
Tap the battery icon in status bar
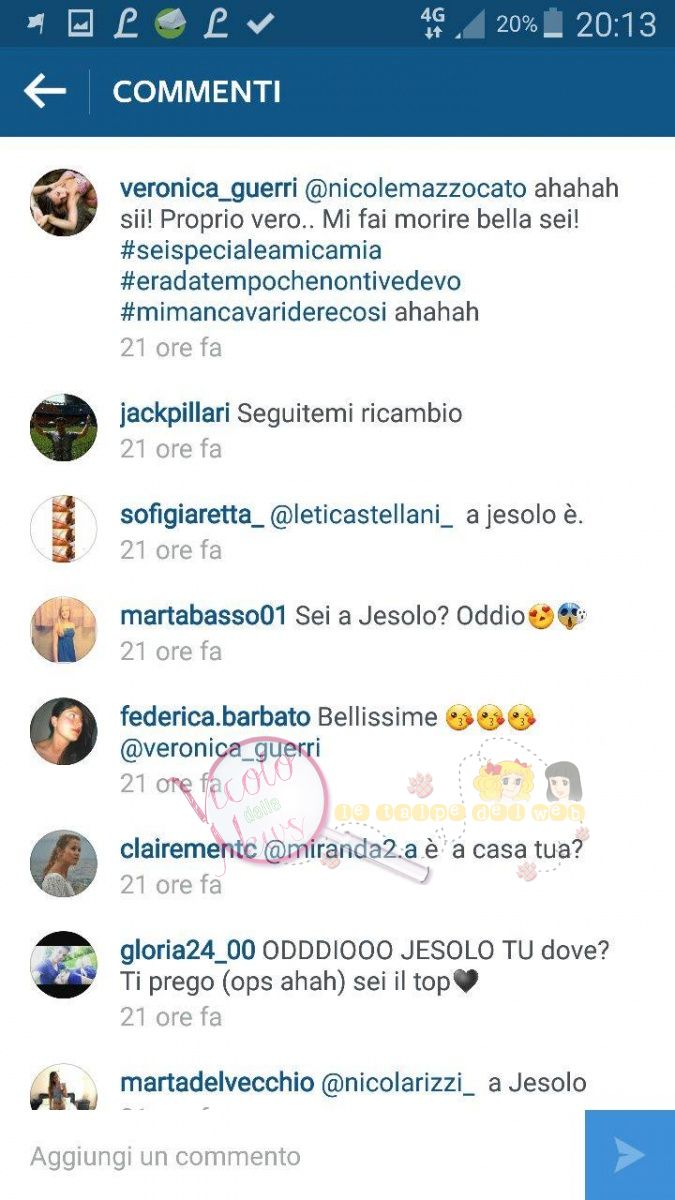(x=553, y=24)
